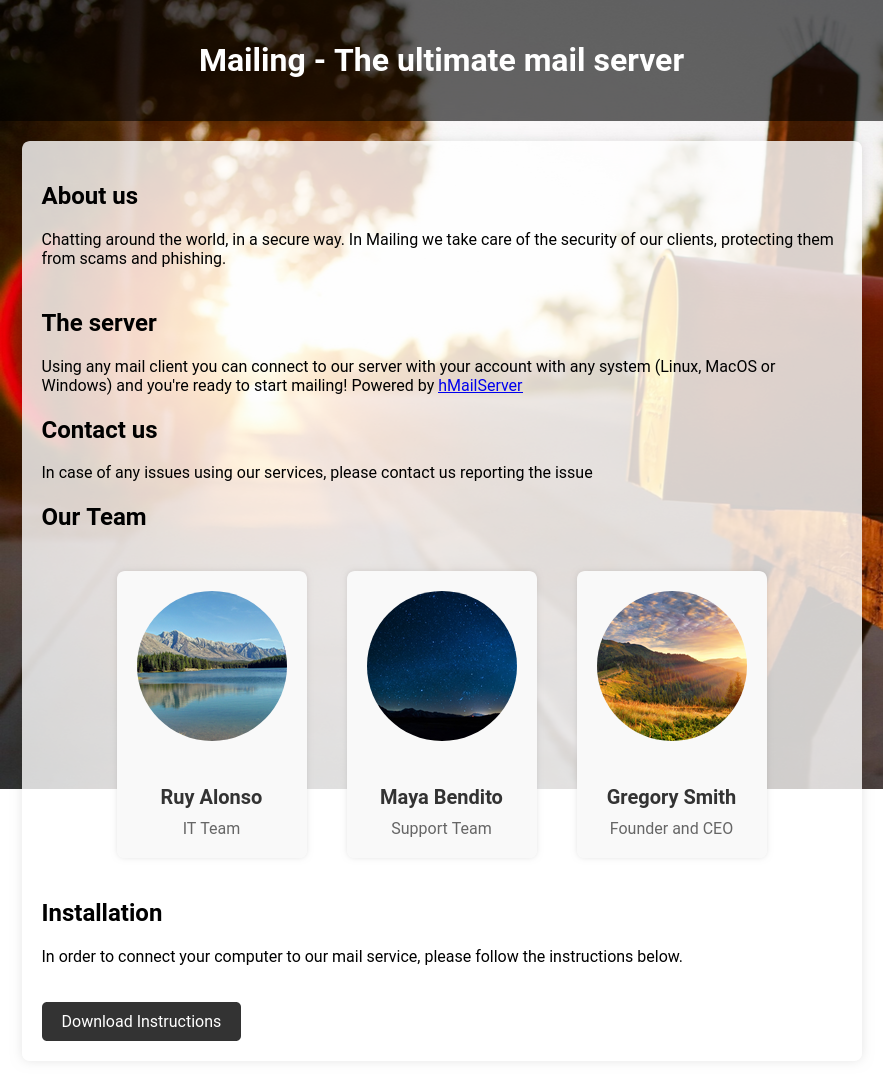
Task: Select the Maya Bendito name text
Action: coord(441,797)
